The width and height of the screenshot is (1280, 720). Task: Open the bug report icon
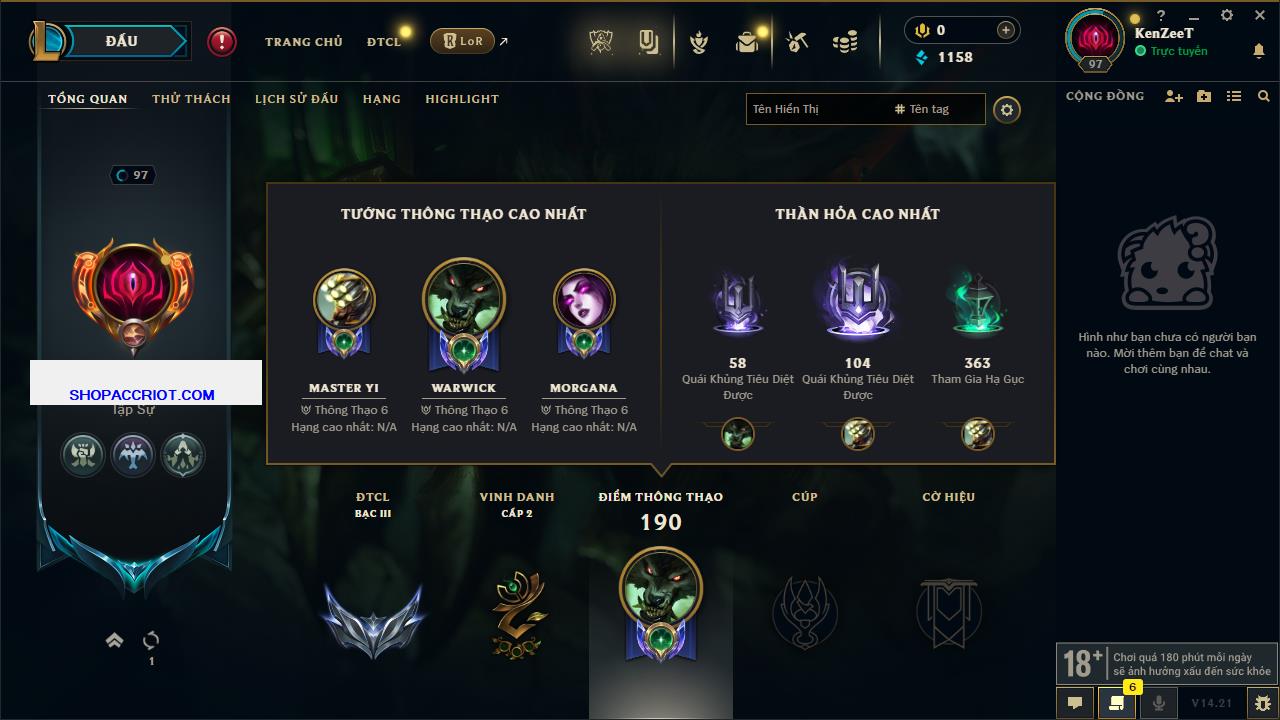point(1262,703)
